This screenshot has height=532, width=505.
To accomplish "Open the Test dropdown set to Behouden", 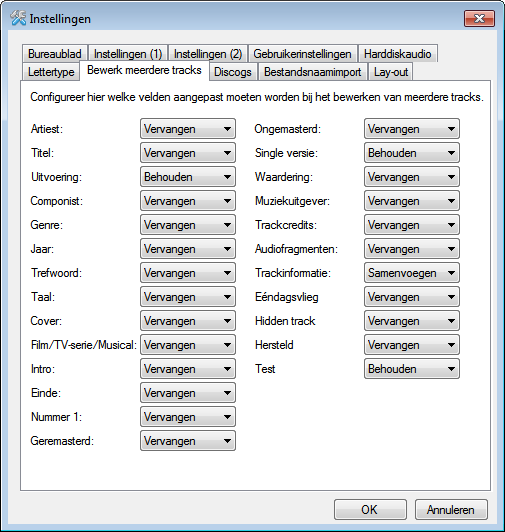I will click(412, 368).
